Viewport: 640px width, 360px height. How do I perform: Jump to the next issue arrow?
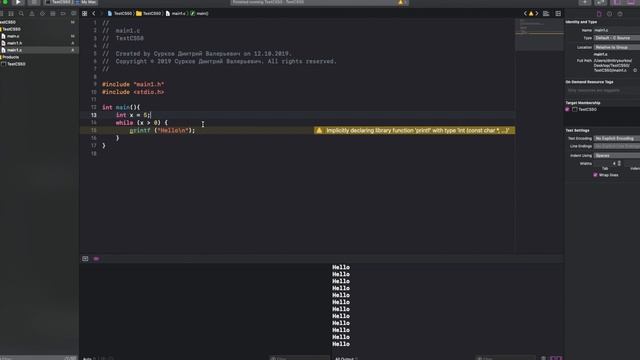(537, 13)
